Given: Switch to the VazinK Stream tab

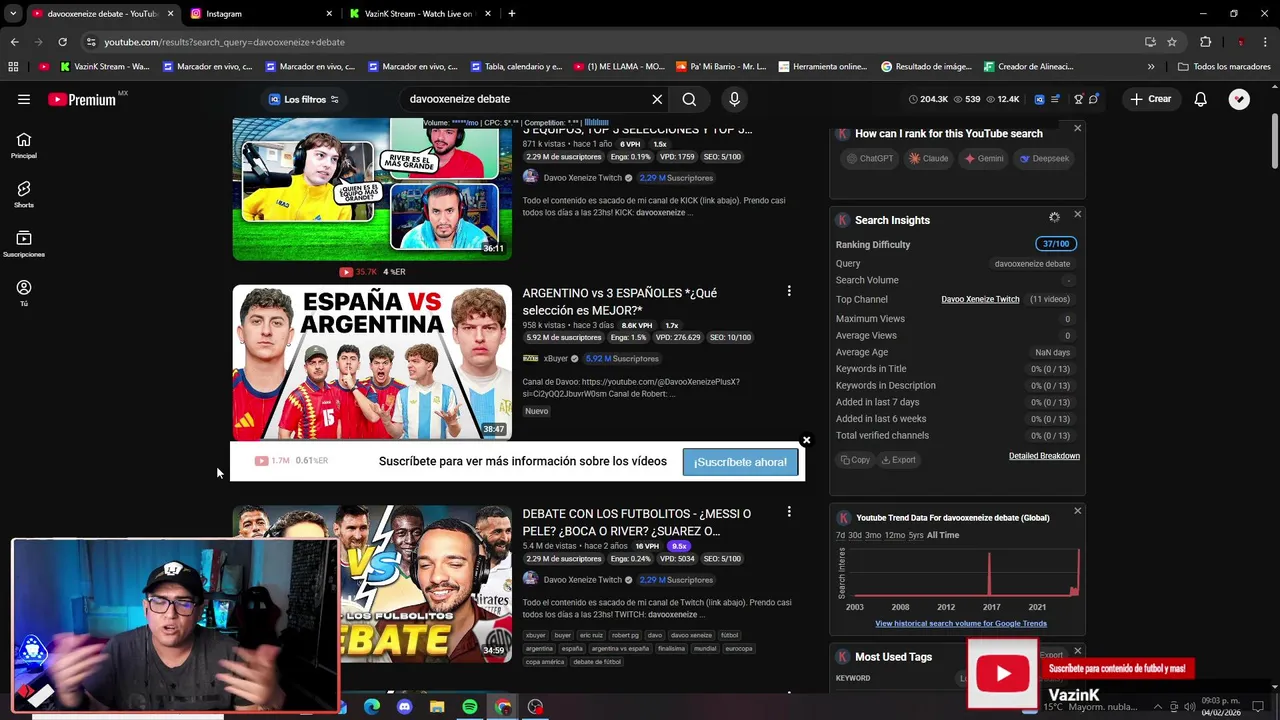Looking at the screenshot, I should (420, 14).
